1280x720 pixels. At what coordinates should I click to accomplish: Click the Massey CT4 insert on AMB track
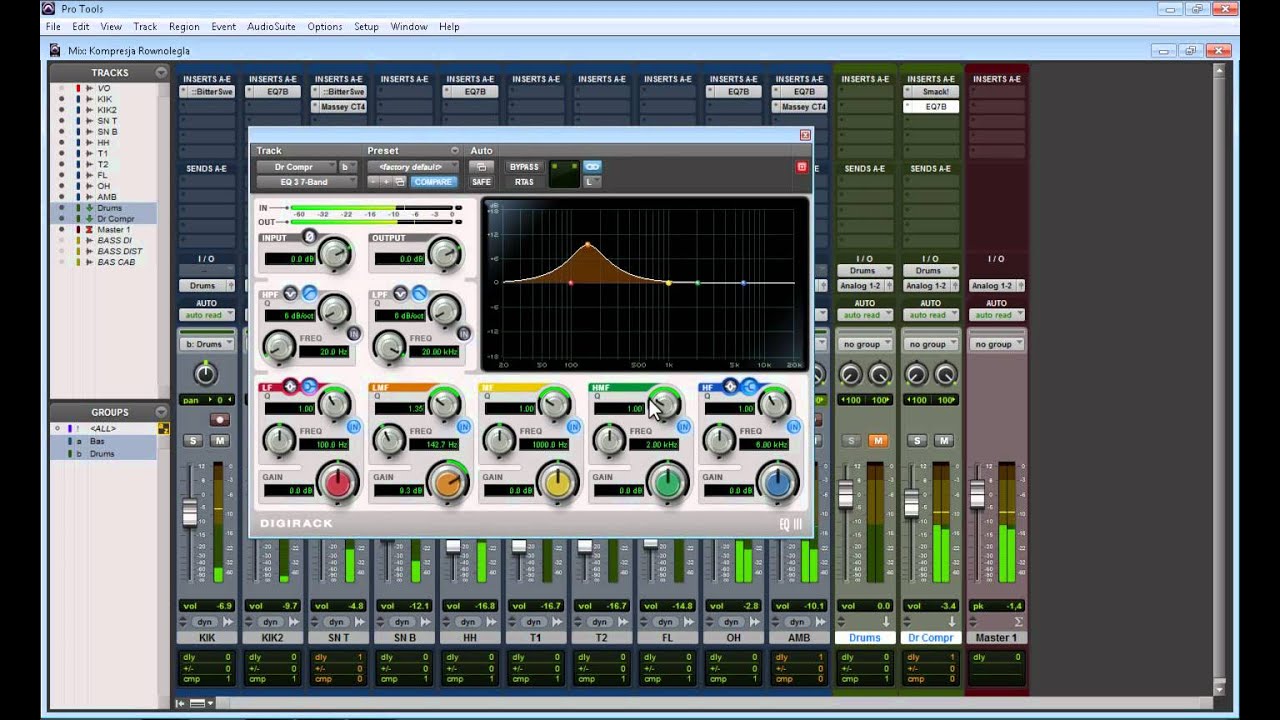click(x=800, y=107)
